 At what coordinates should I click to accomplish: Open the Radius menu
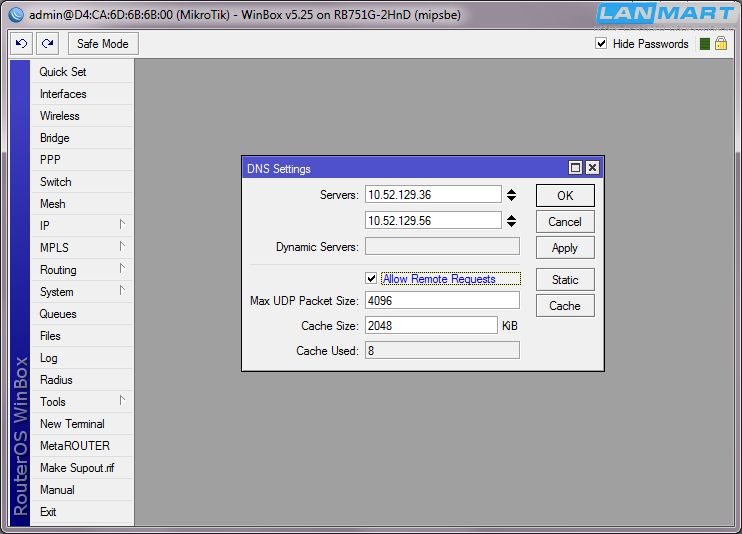click(81, 380)
